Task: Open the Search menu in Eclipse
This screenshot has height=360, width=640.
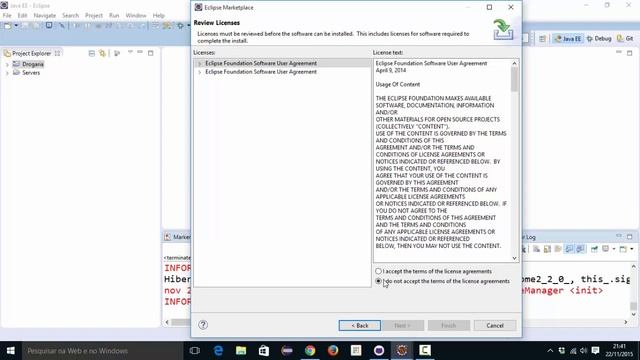Action: click(70, 16)
